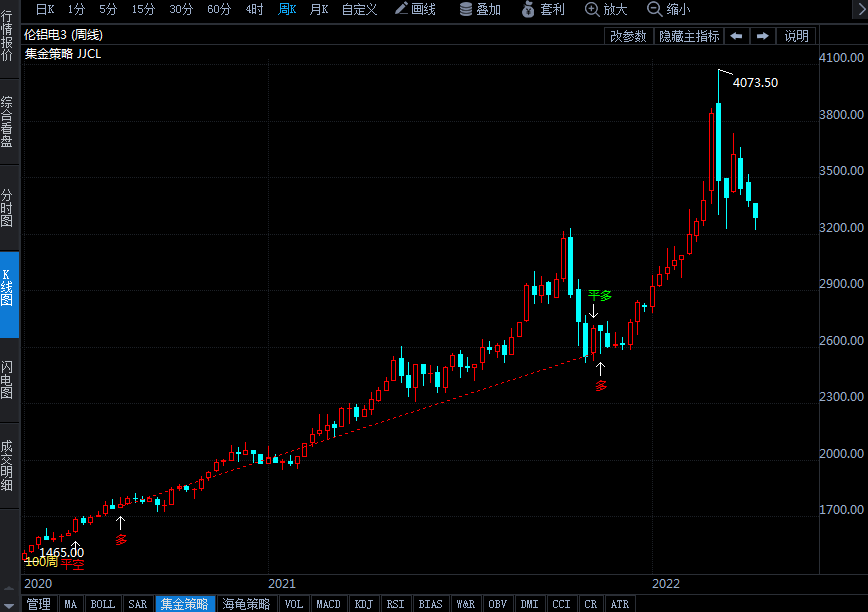Viewport: 868px width, 612px height.
Task: Select the MA indicator tab
Action: click(x=70, y=604)
